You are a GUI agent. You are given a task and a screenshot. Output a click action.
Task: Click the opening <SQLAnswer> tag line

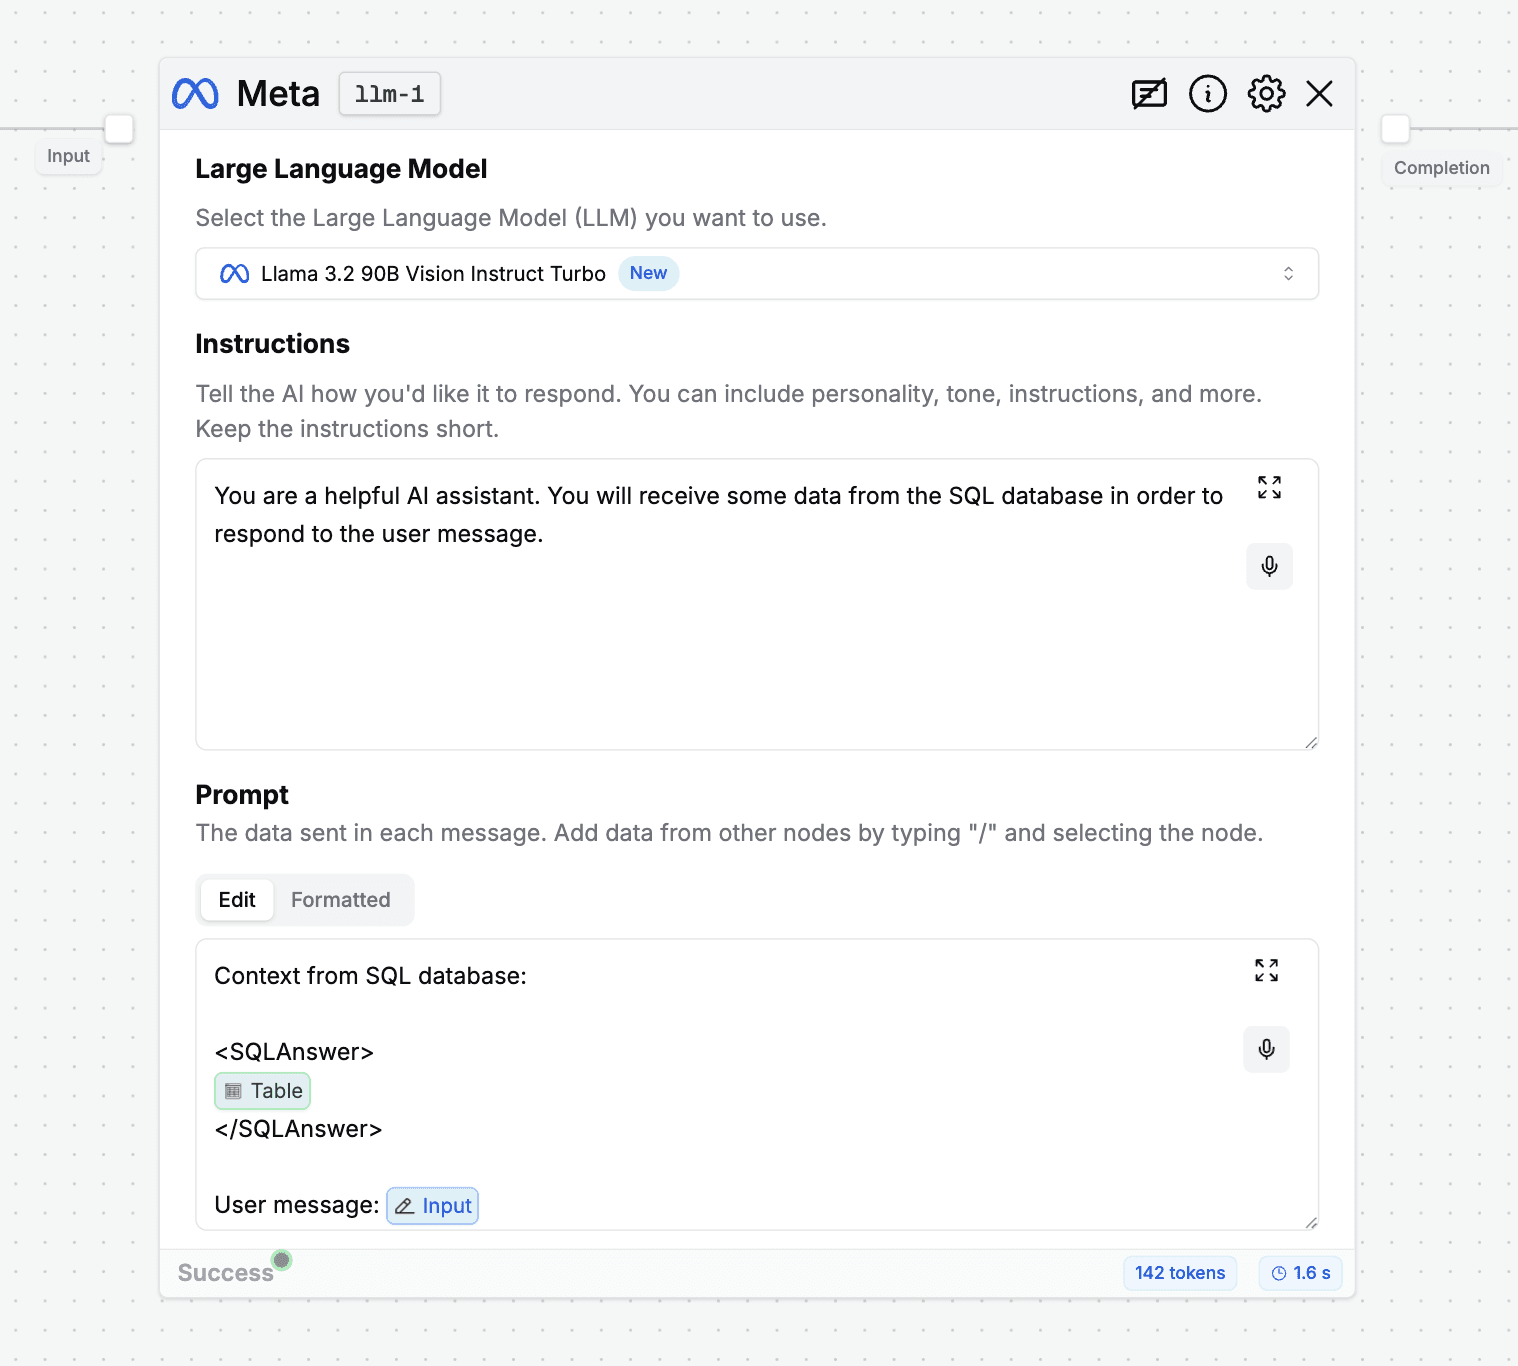click(294, 1052)
